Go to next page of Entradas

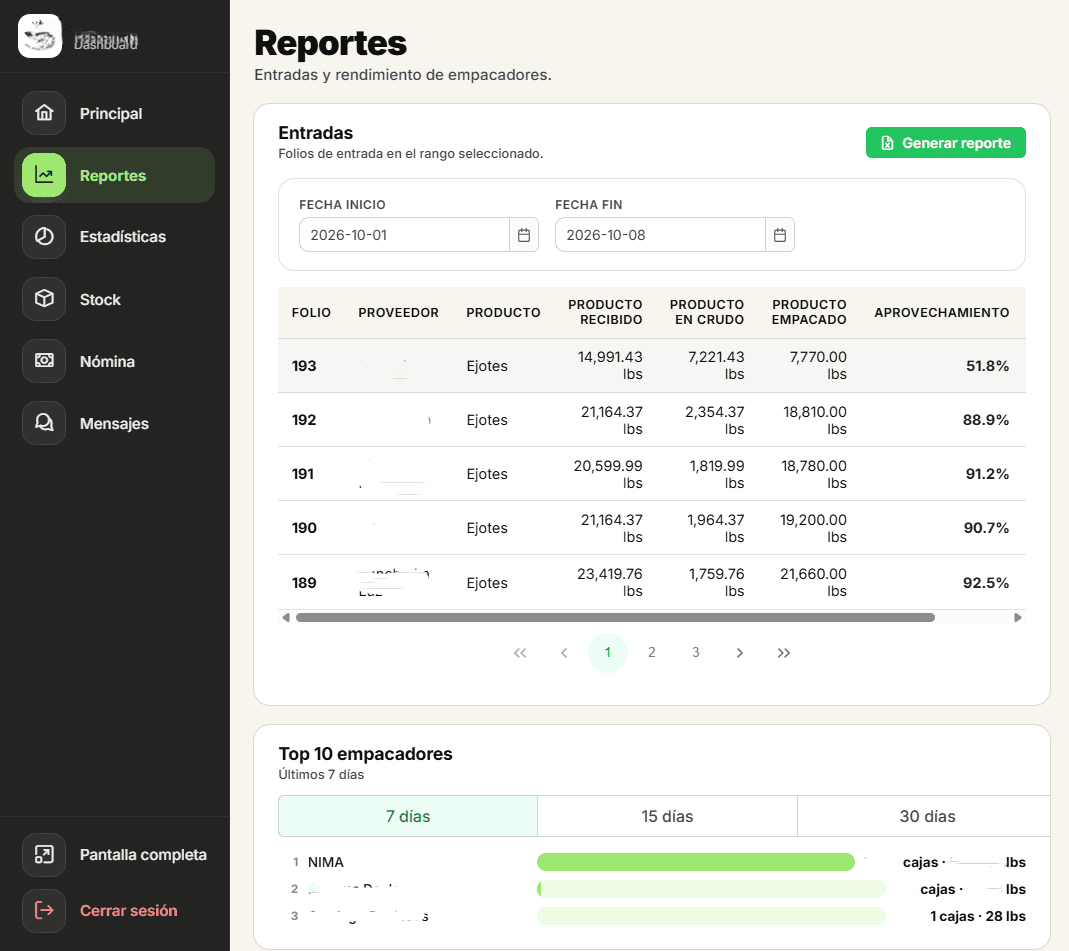740,653
